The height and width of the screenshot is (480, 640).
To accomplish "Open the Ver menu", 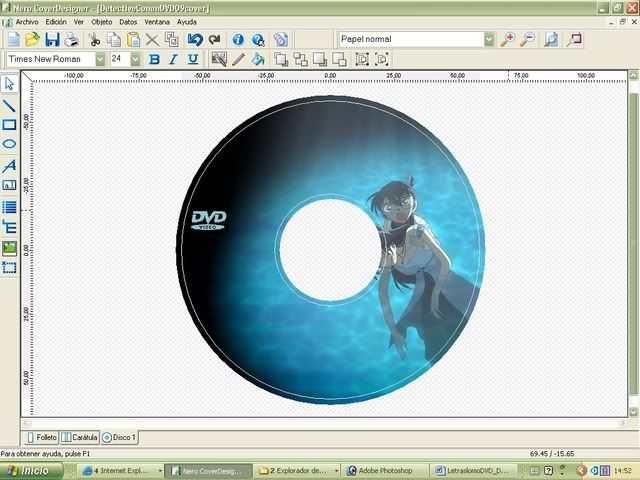I will pos(79,22).
